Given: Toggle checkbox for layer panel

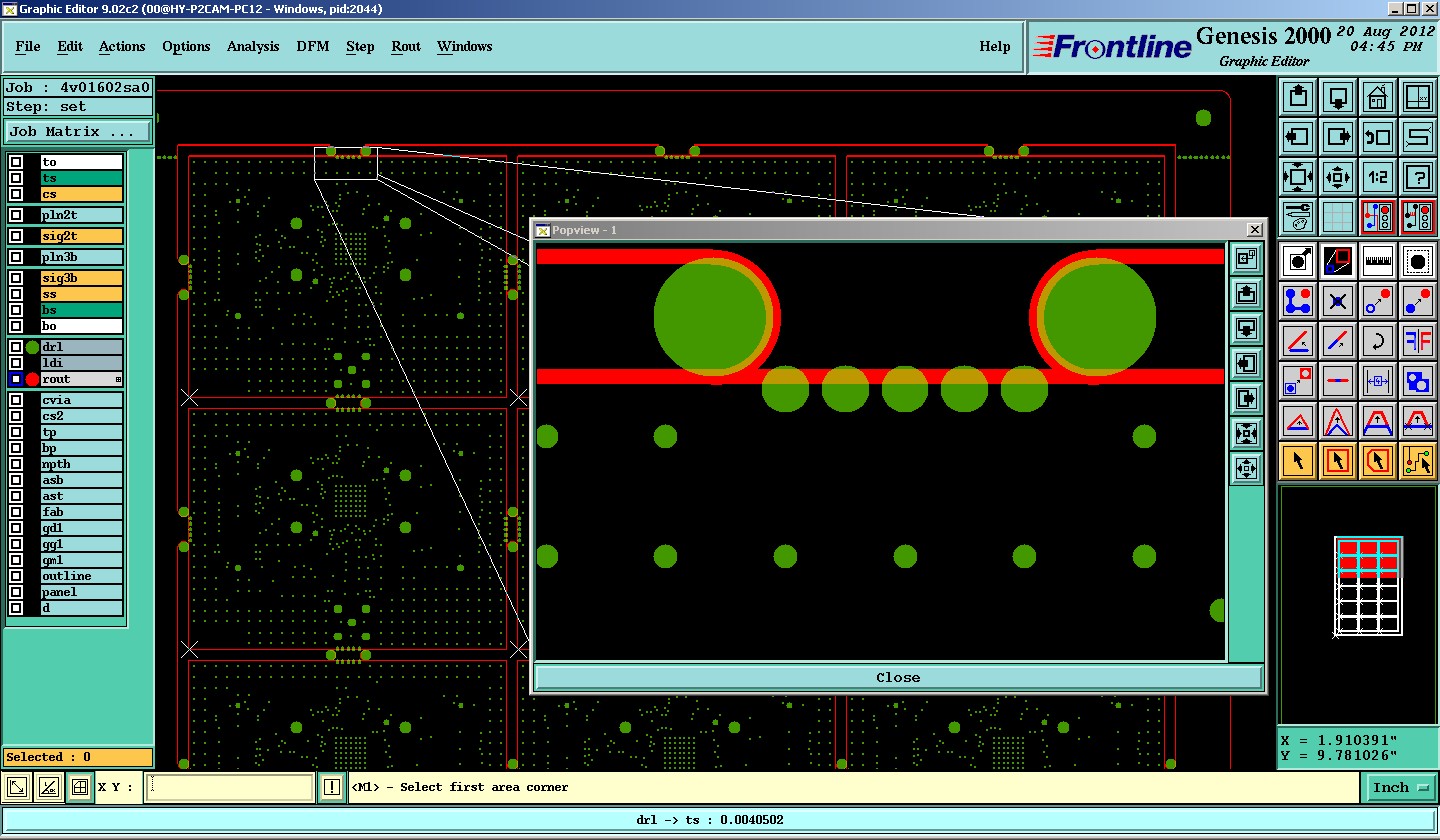Looking at the screenshot, I should click(x=16, y=592).
